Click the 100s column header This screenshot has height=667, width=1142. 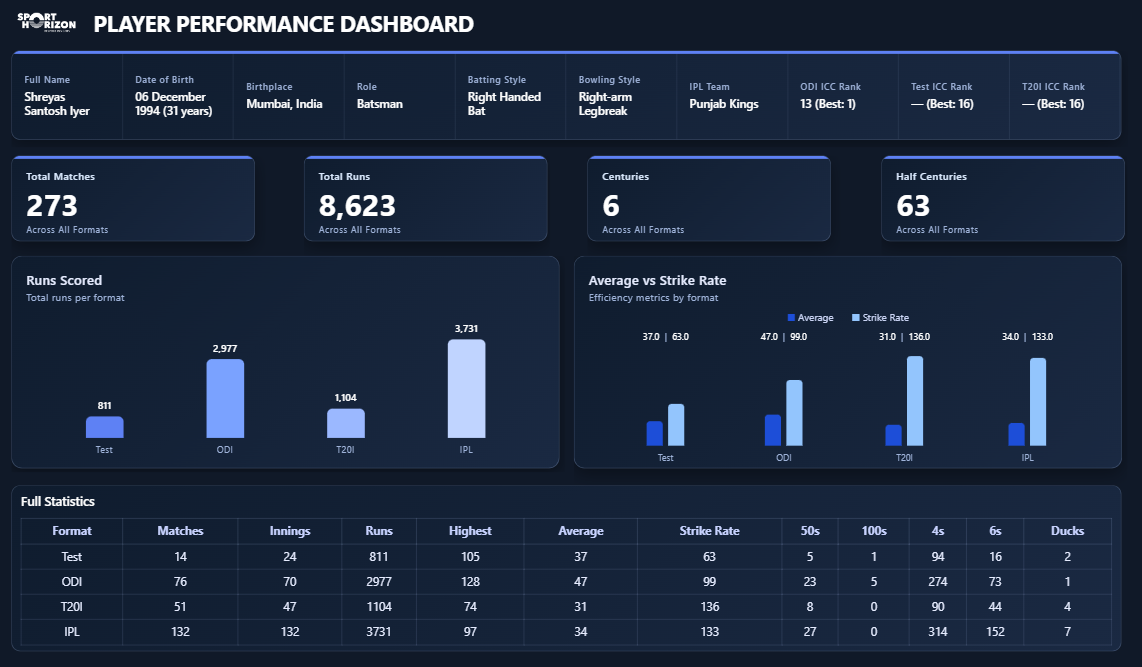click(x=874, y=531)
